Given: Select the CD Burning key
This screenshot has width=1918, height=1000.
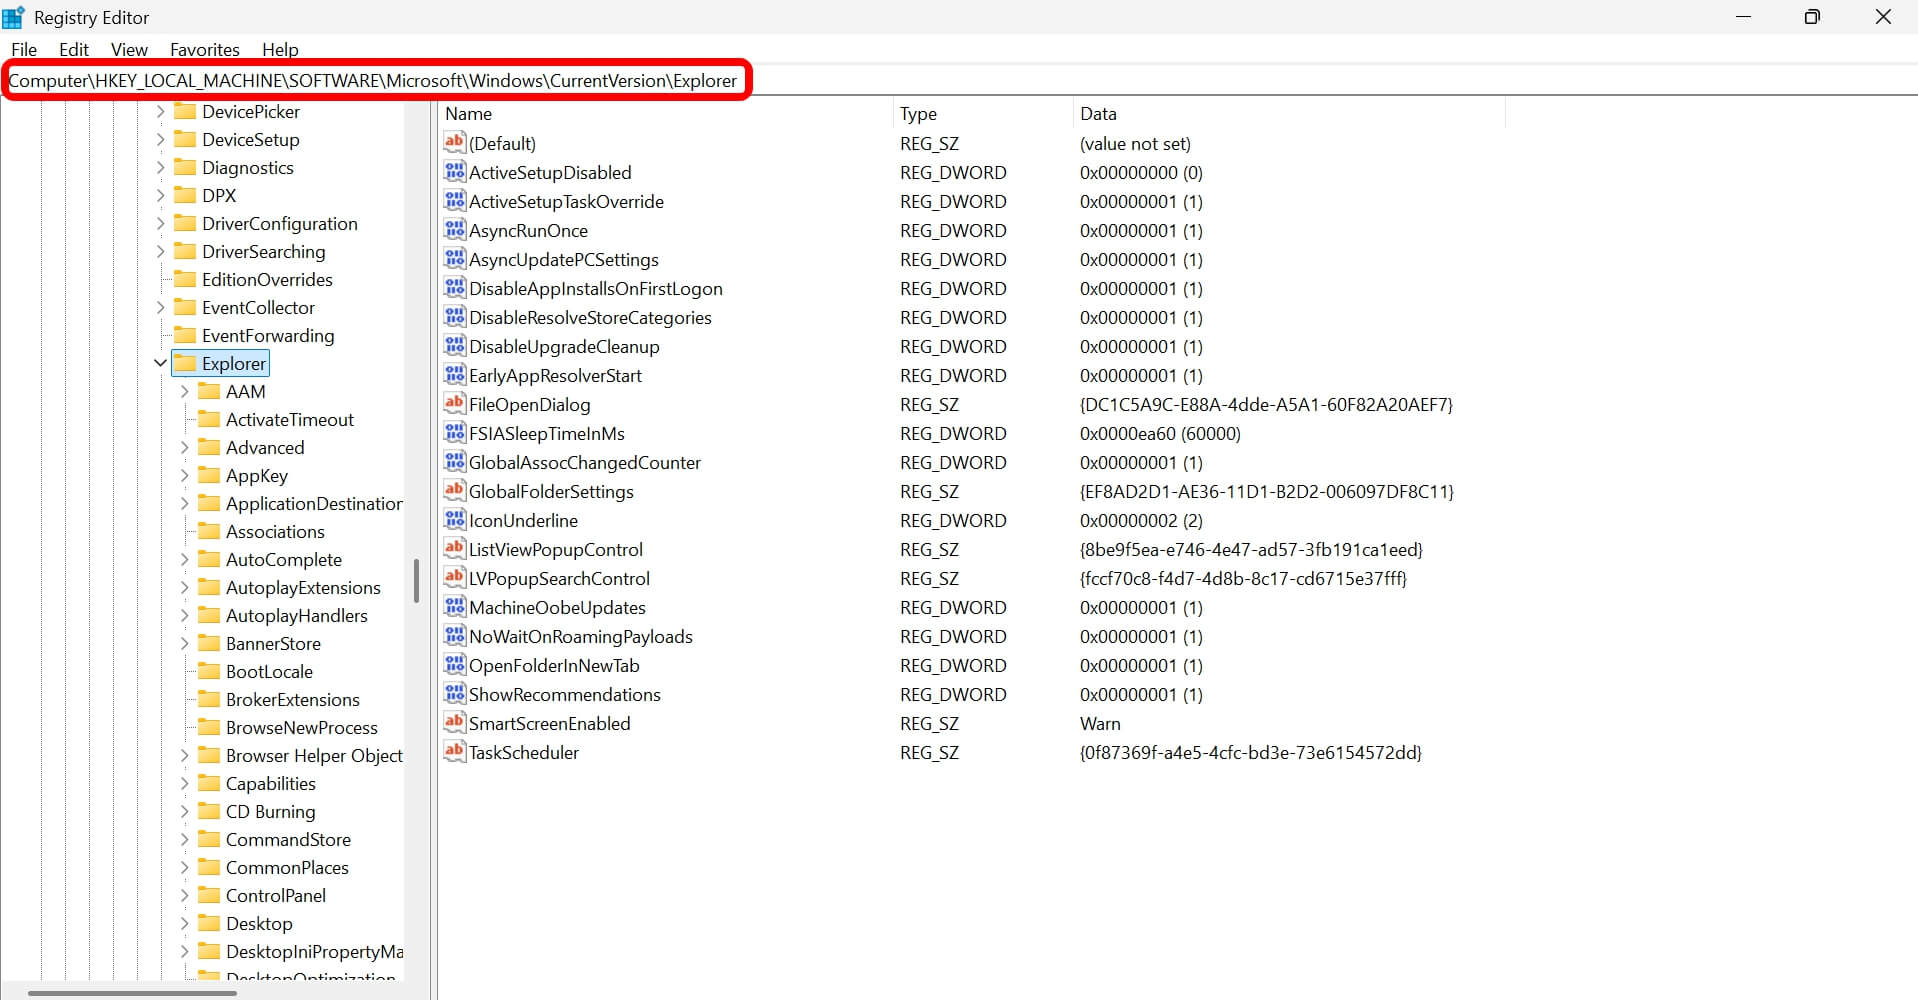Looking at the screenshot, I should click(x=270, y=811).
